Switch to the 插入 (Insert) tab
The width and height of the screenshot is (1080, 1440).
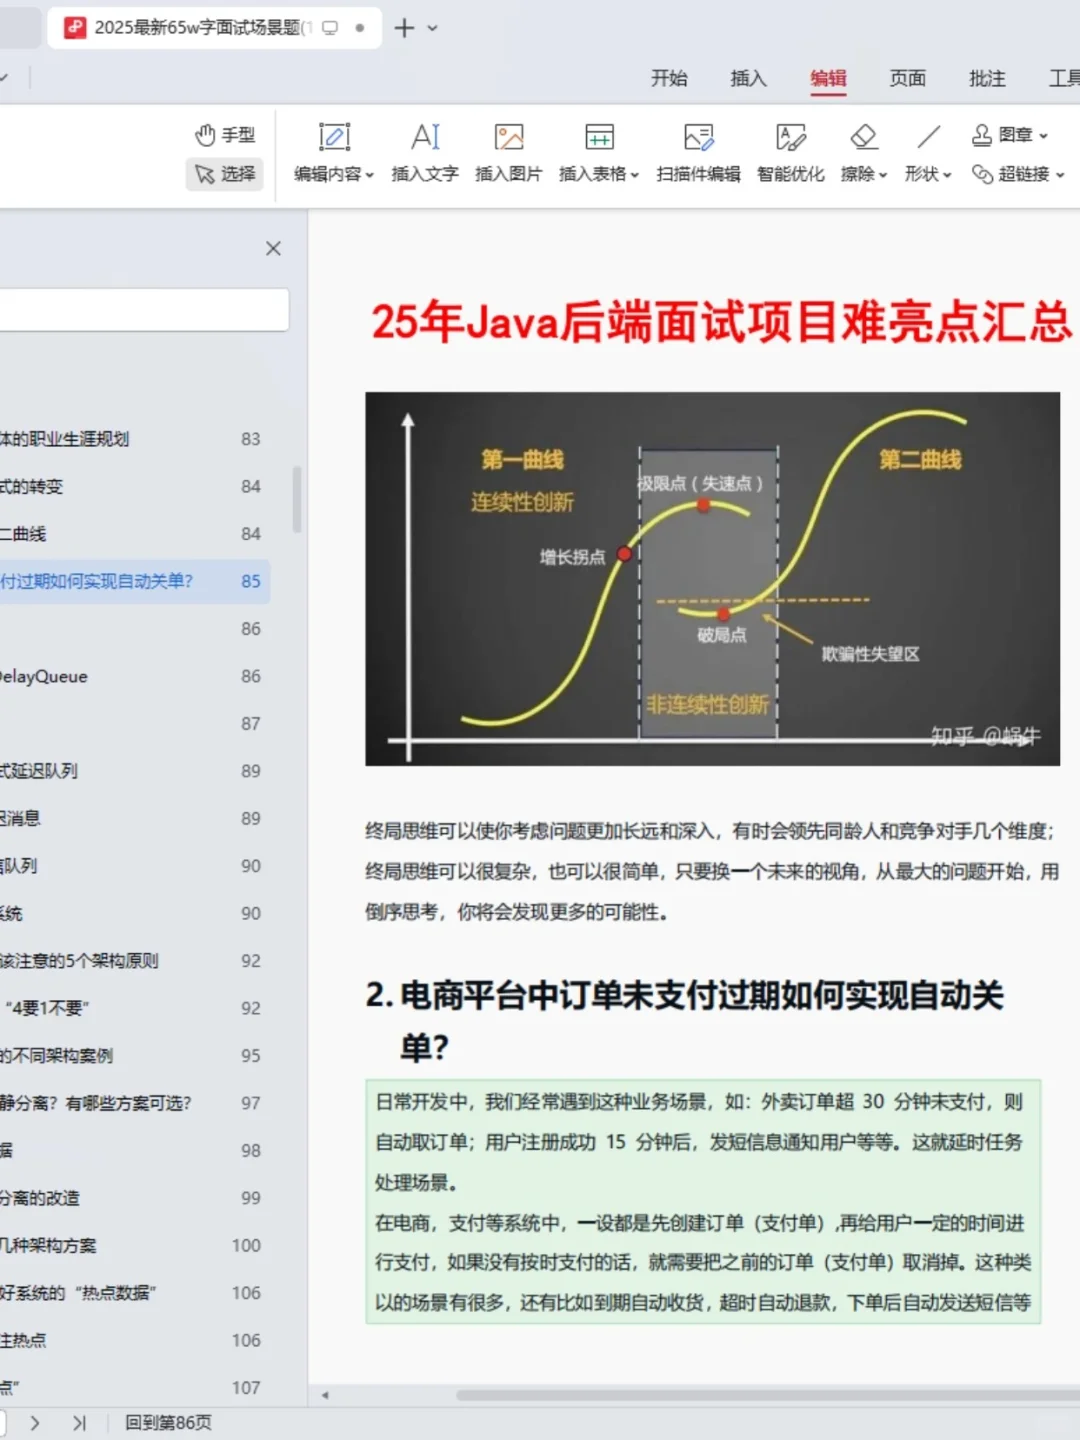tap(748, 78)
